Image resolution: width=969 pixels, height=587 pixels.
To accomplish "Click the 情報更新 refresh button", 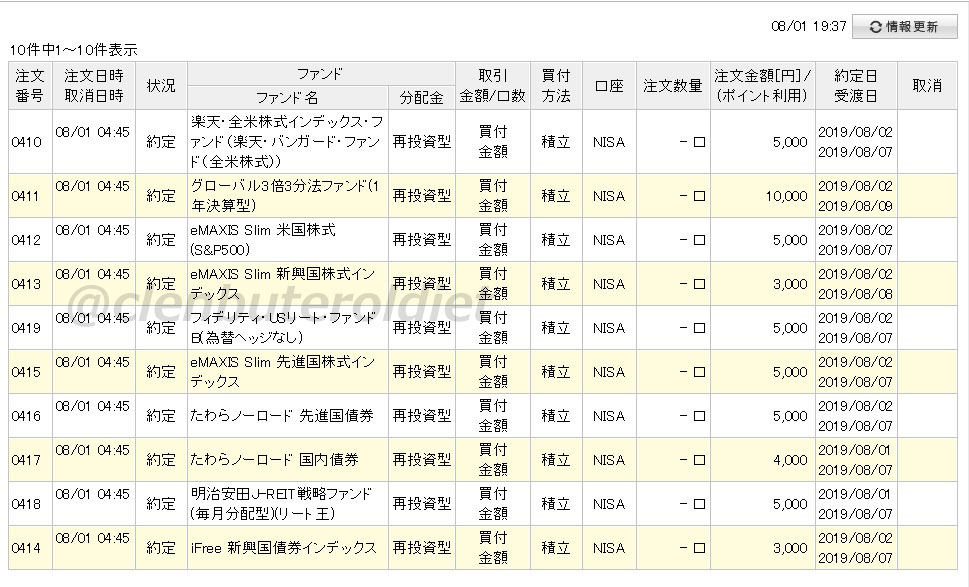I will [x=905, y=27].
